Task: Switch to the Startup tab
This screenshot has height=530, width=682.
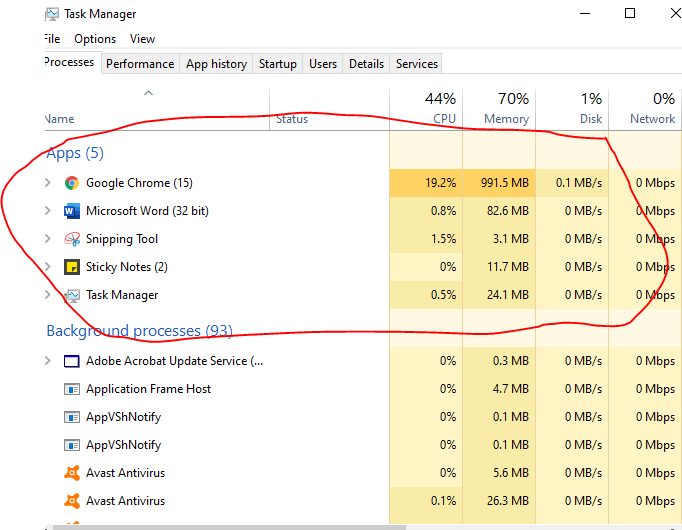Action: pyautogui.click(x=277, y=64)
